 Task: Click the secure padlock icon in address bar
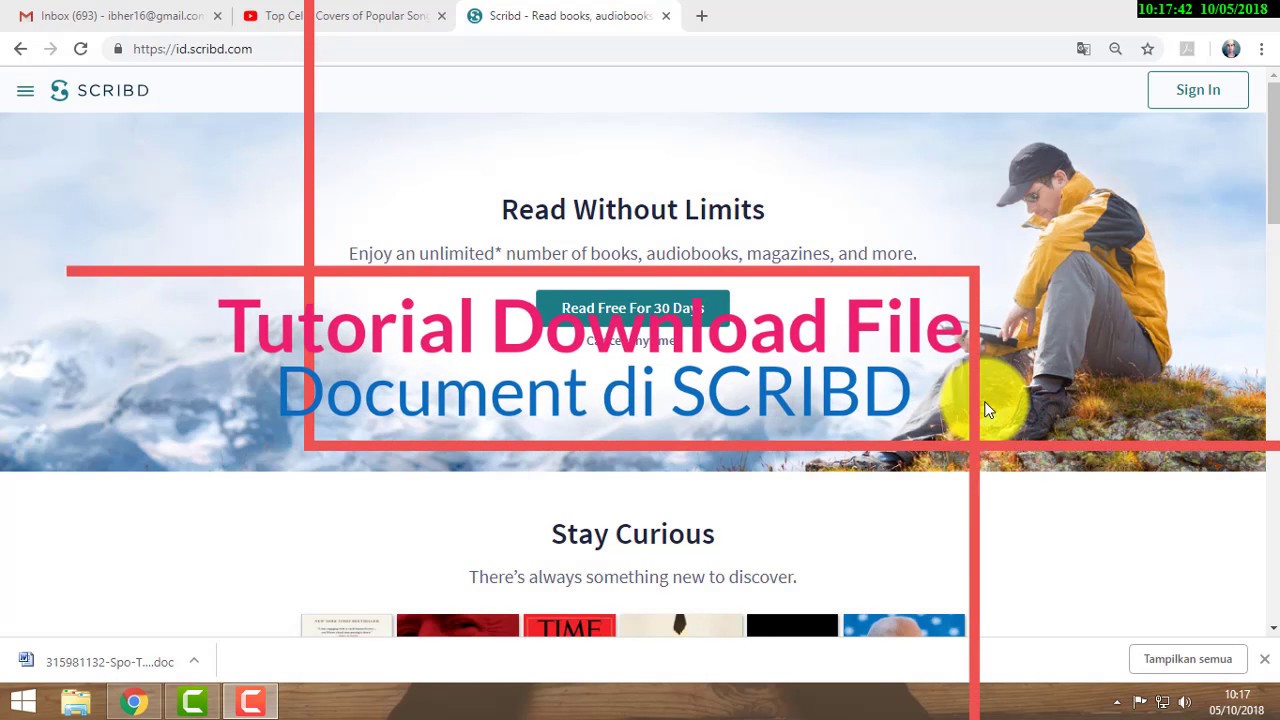pos(118,49)
